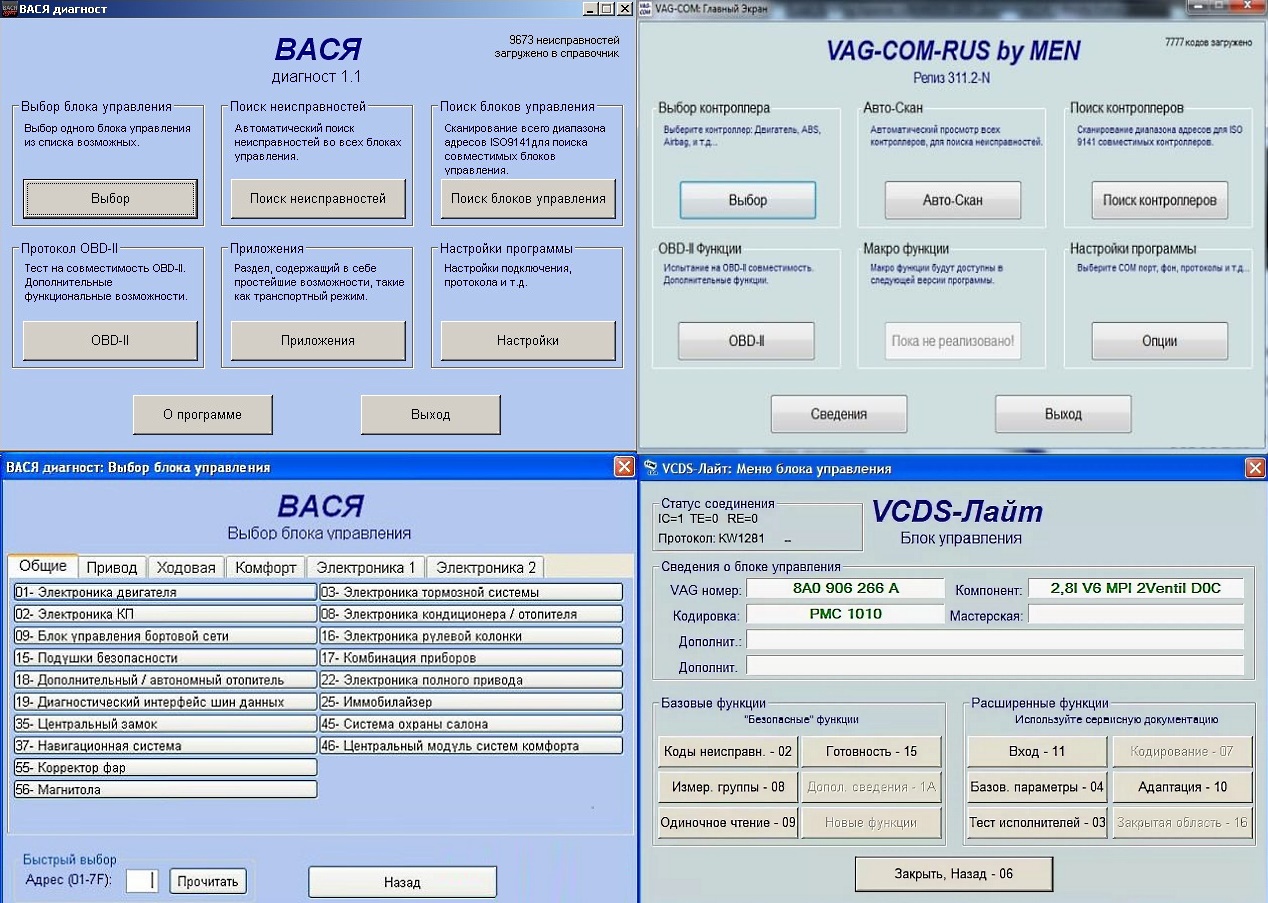This screenshot has width=1268, height=903.
Task: Open the Ходовая tab
Action: click(x=186, y=567)
